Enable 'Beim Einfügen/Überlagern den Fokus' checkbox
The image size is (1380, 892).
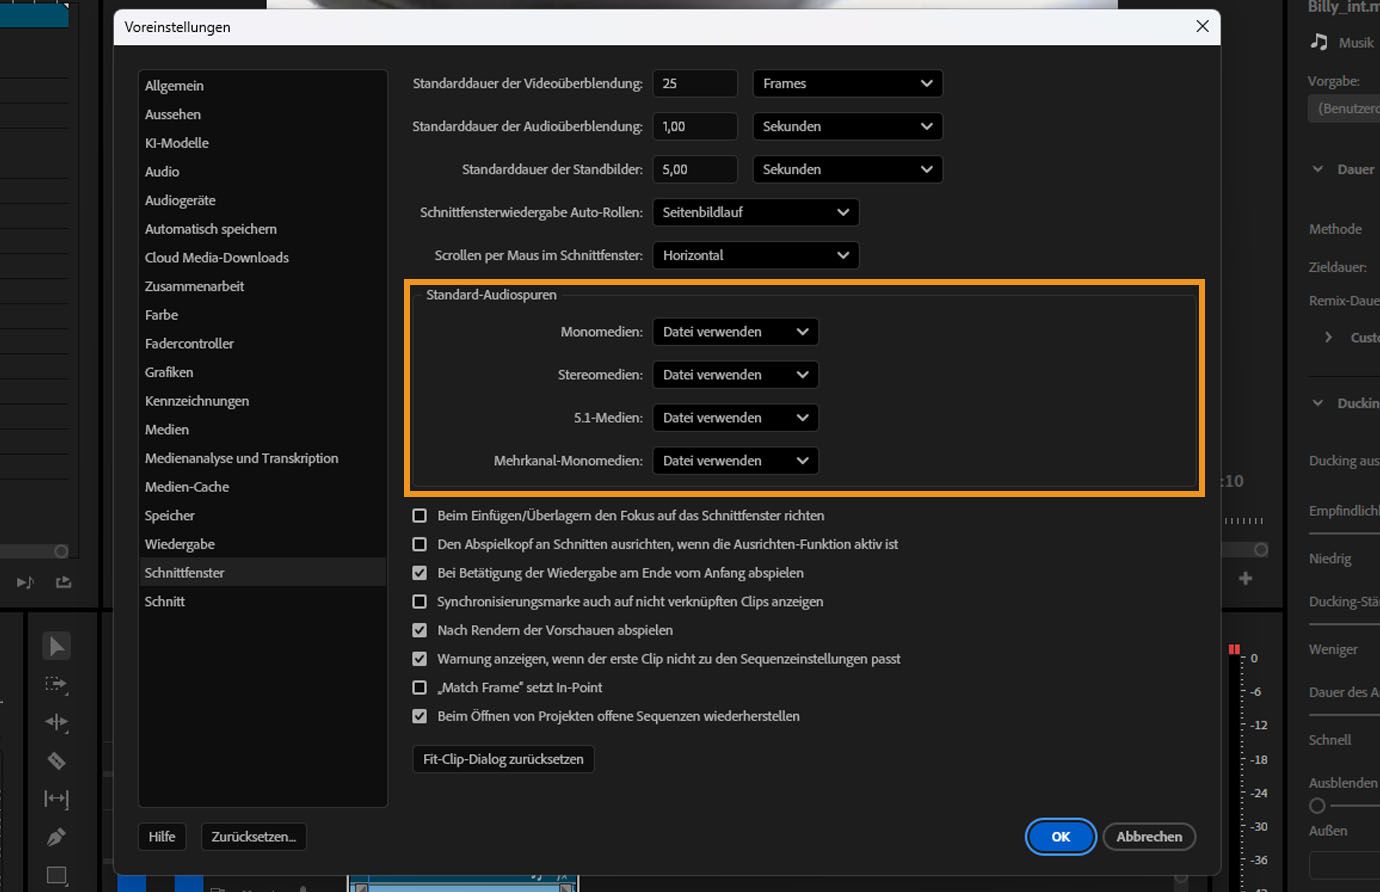419,515
